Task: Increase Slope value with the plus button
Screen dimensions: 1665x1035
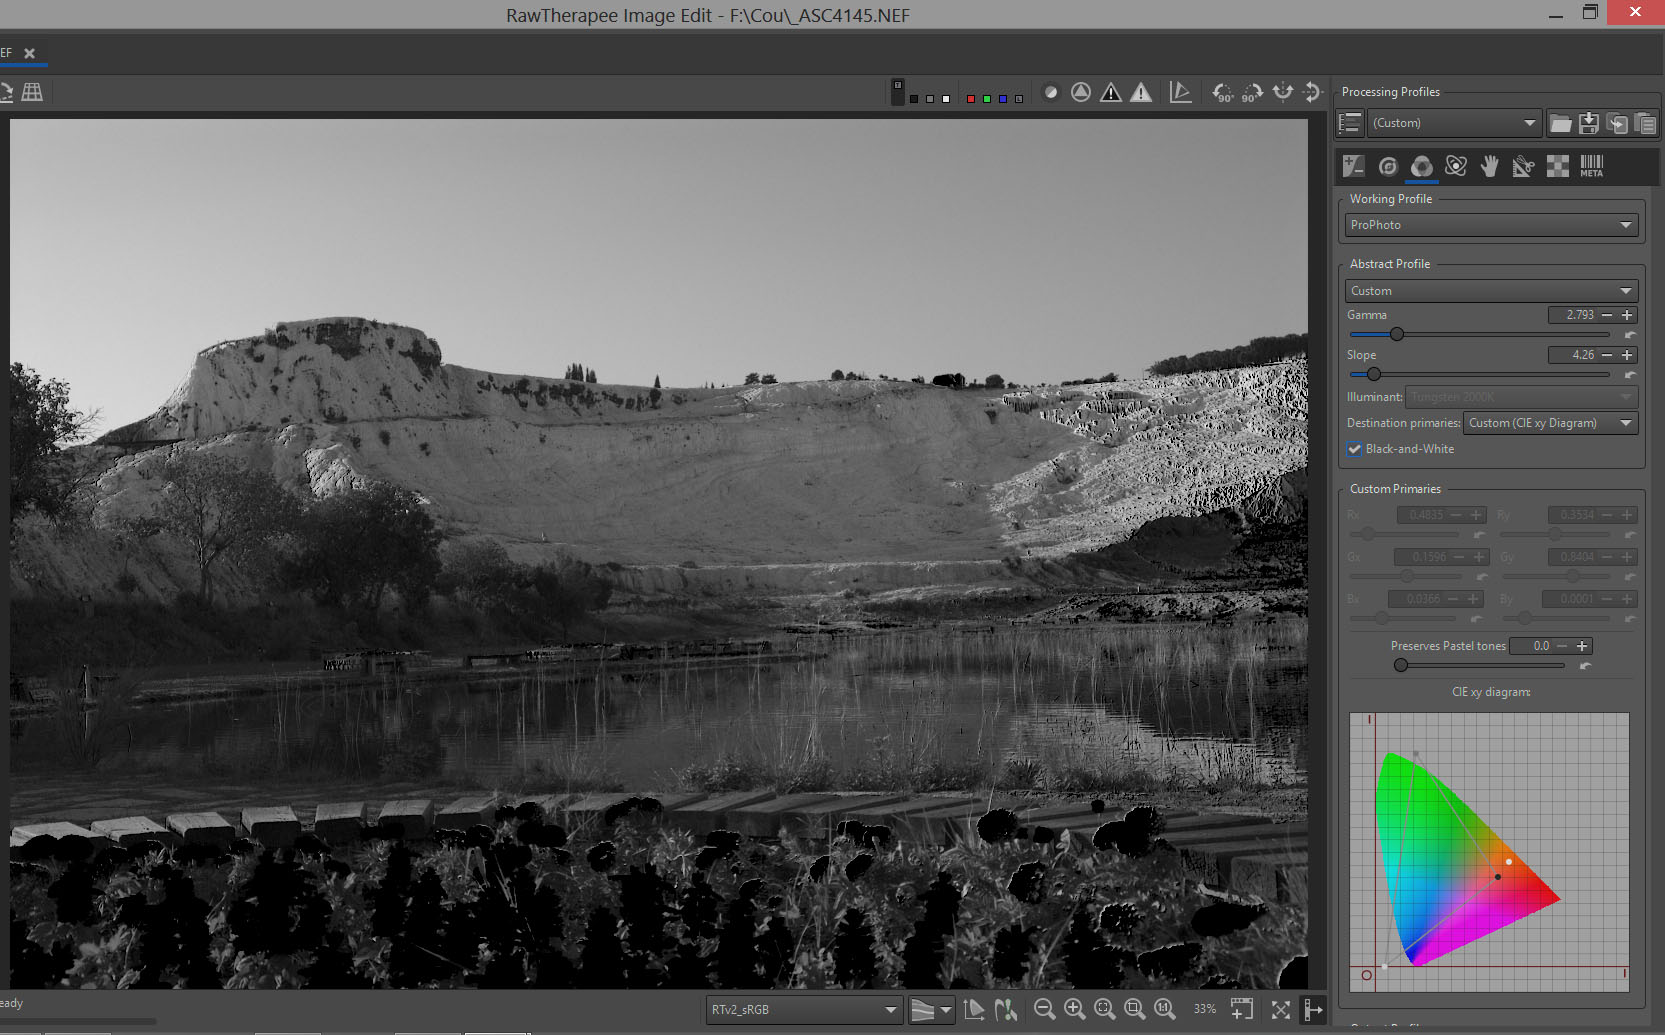Action: click(1625, 355)
